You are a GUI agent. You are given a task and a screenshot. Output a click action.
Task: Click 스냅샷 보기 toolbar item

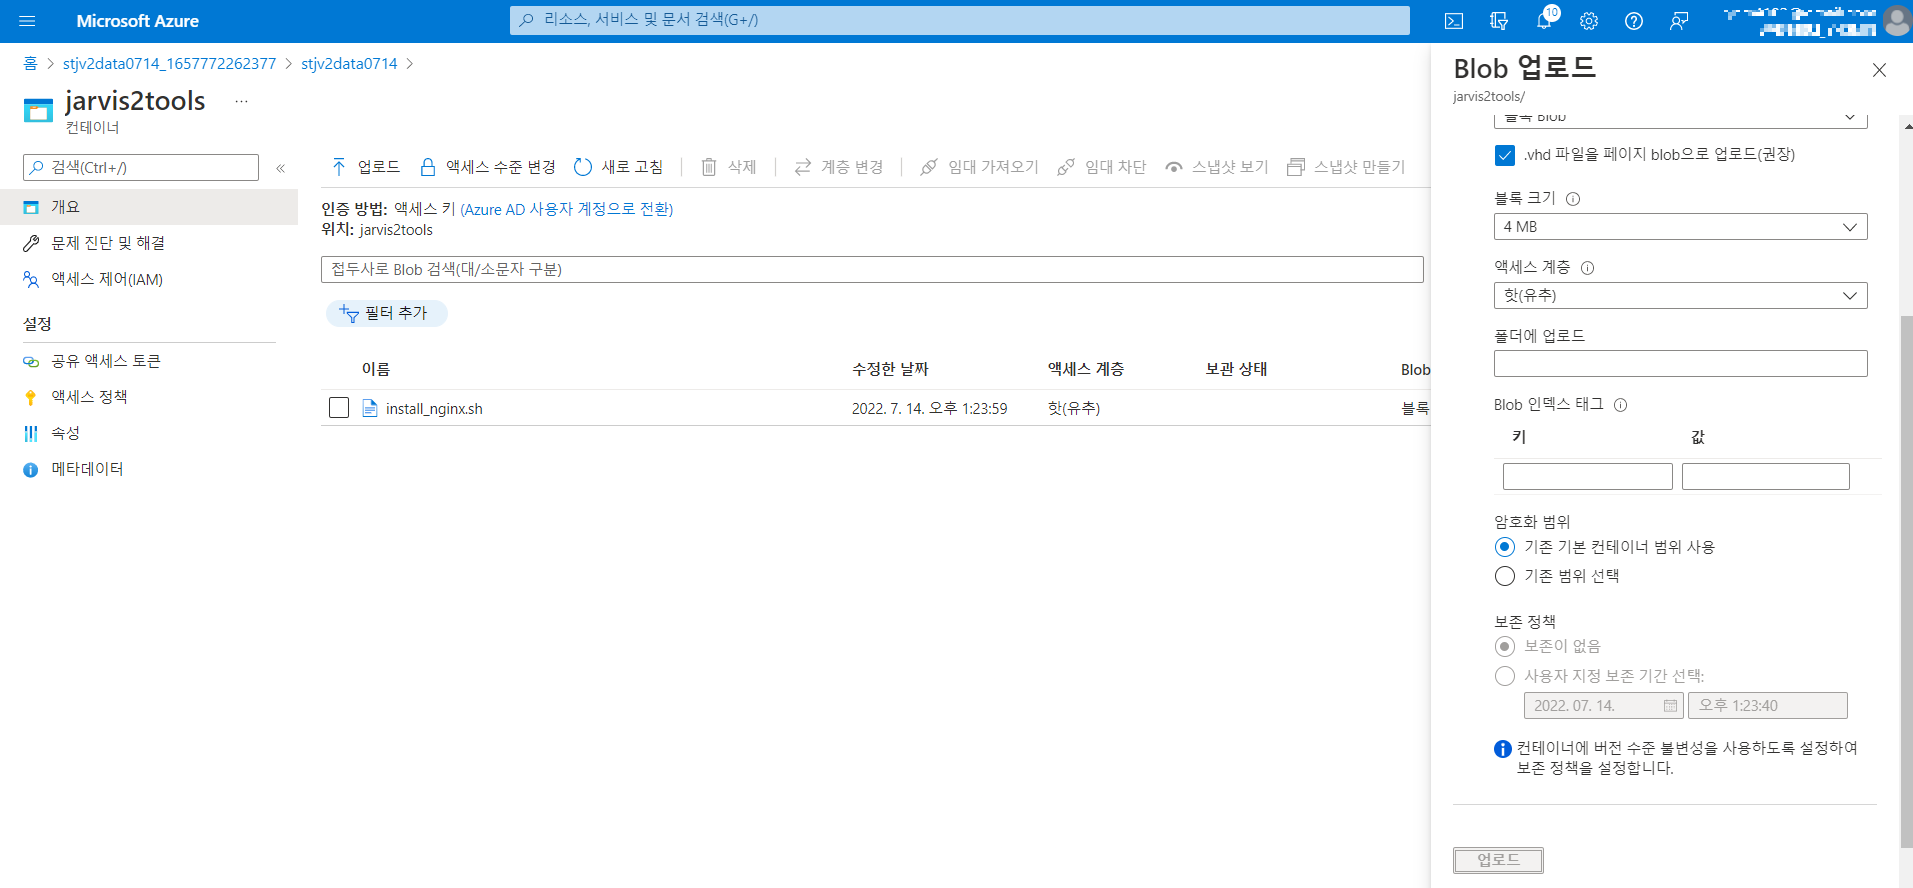(x=1216, y=167)
